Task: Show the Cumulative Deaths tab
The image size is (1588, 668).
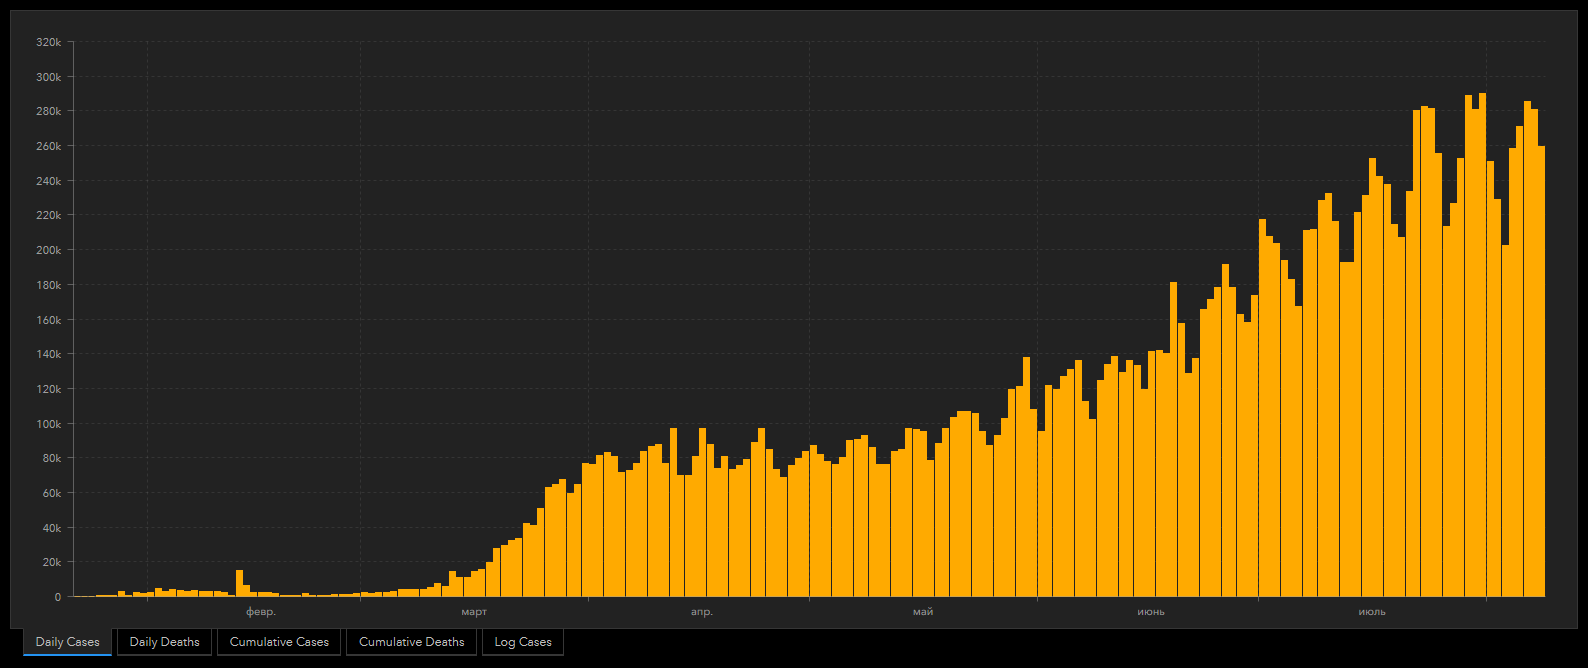Action: point(412,642)
